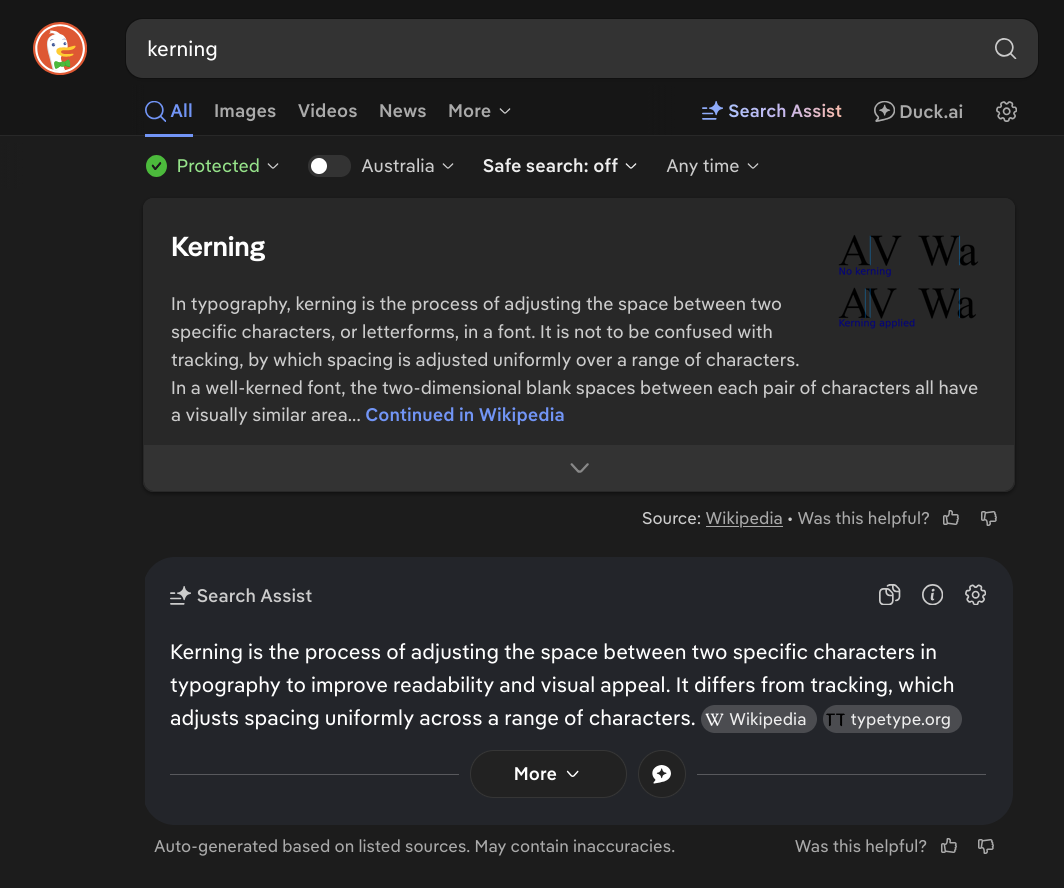Image resolution: width=1064 pixels, height=888 pixels.
Task: Thumbs up the Search Assist answer
Action: pos(949,846)
